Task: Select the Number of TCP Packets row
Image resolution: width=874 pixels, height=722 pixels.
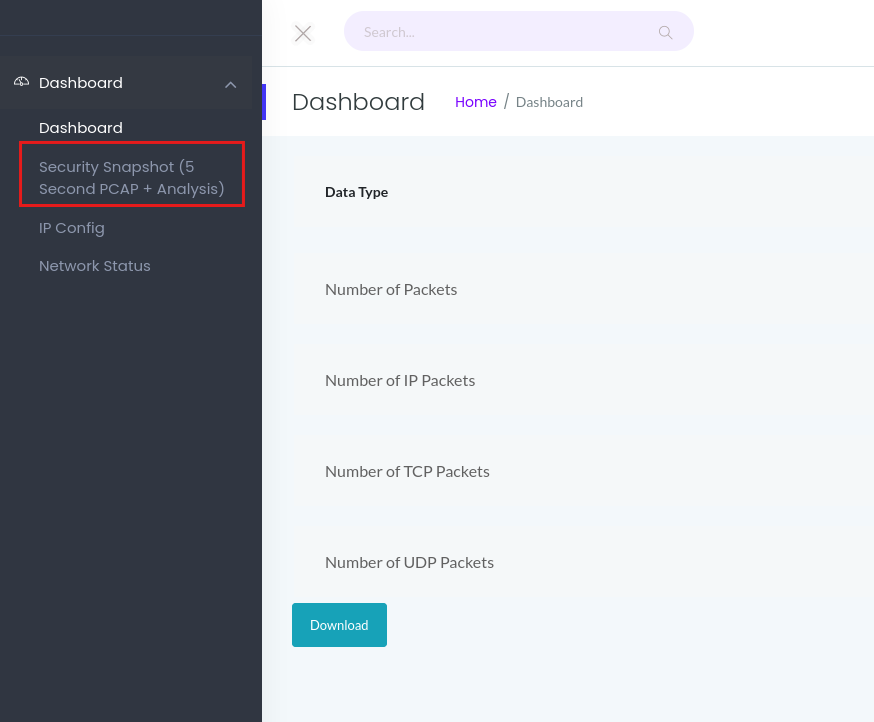Action: pos(407,472)
